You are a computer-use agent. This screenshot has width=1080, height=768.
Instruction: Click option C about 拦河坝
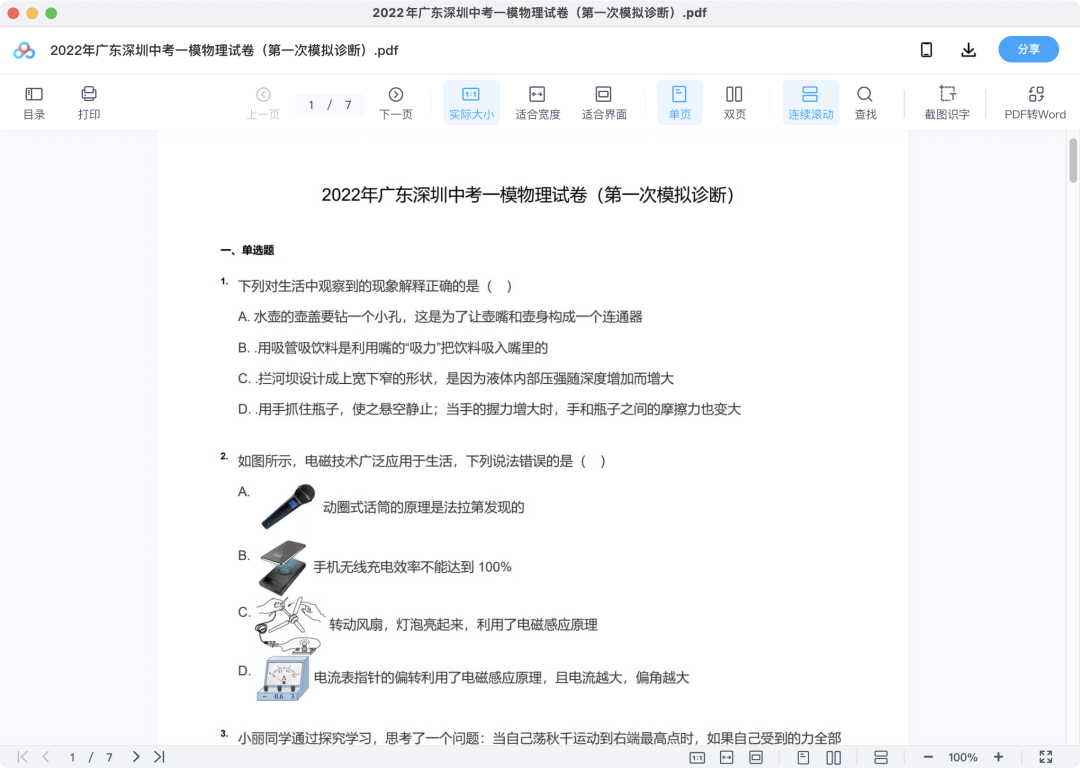pyautogui.click(x=456, y=378)
